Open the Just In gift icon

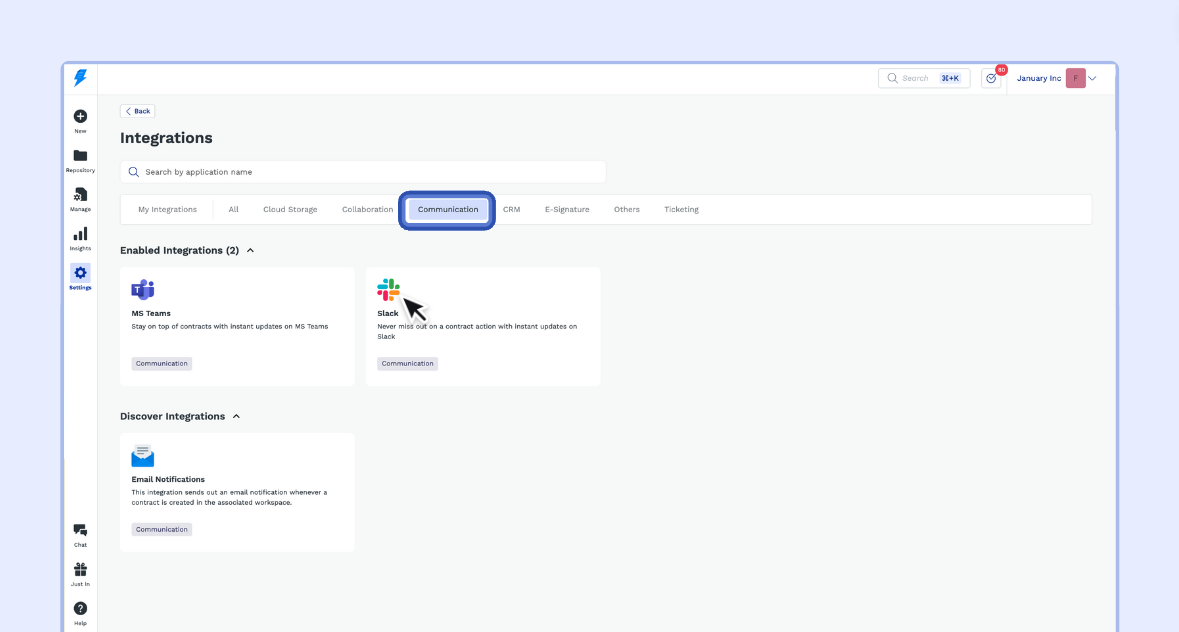pyautogui.click(x=80, y=574)
